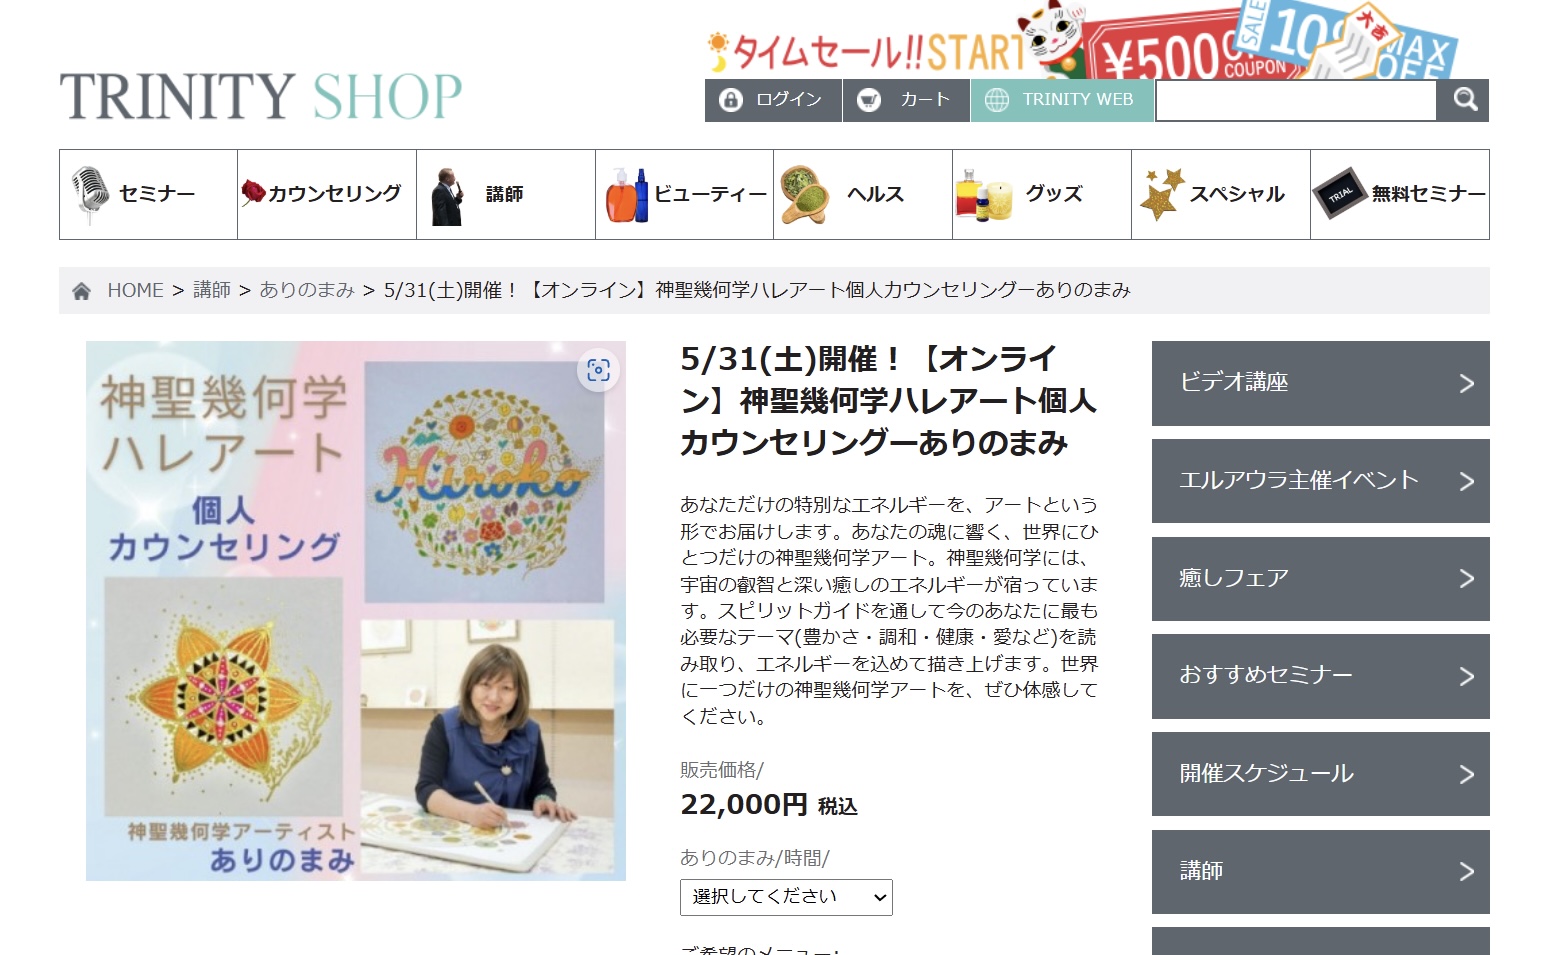Click the home icon in breadcrumb
This screenshot has width=1562, height=955.
coord(82,291)
